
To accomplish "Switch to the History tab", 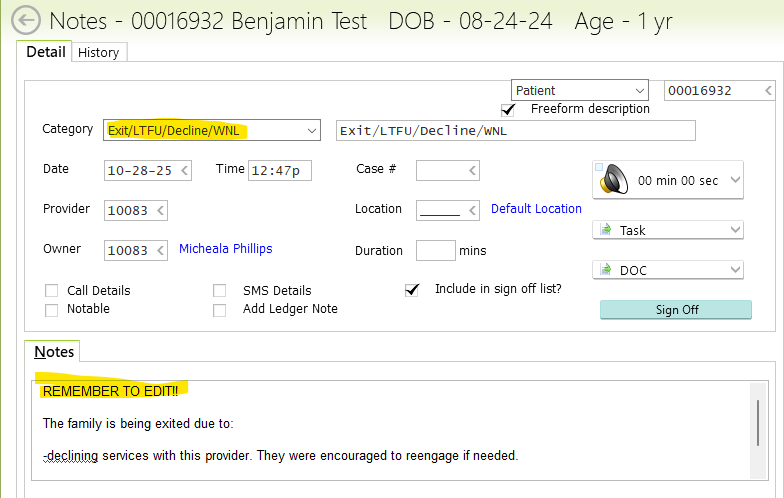I will pyautogui.click(x=98, y=52).
